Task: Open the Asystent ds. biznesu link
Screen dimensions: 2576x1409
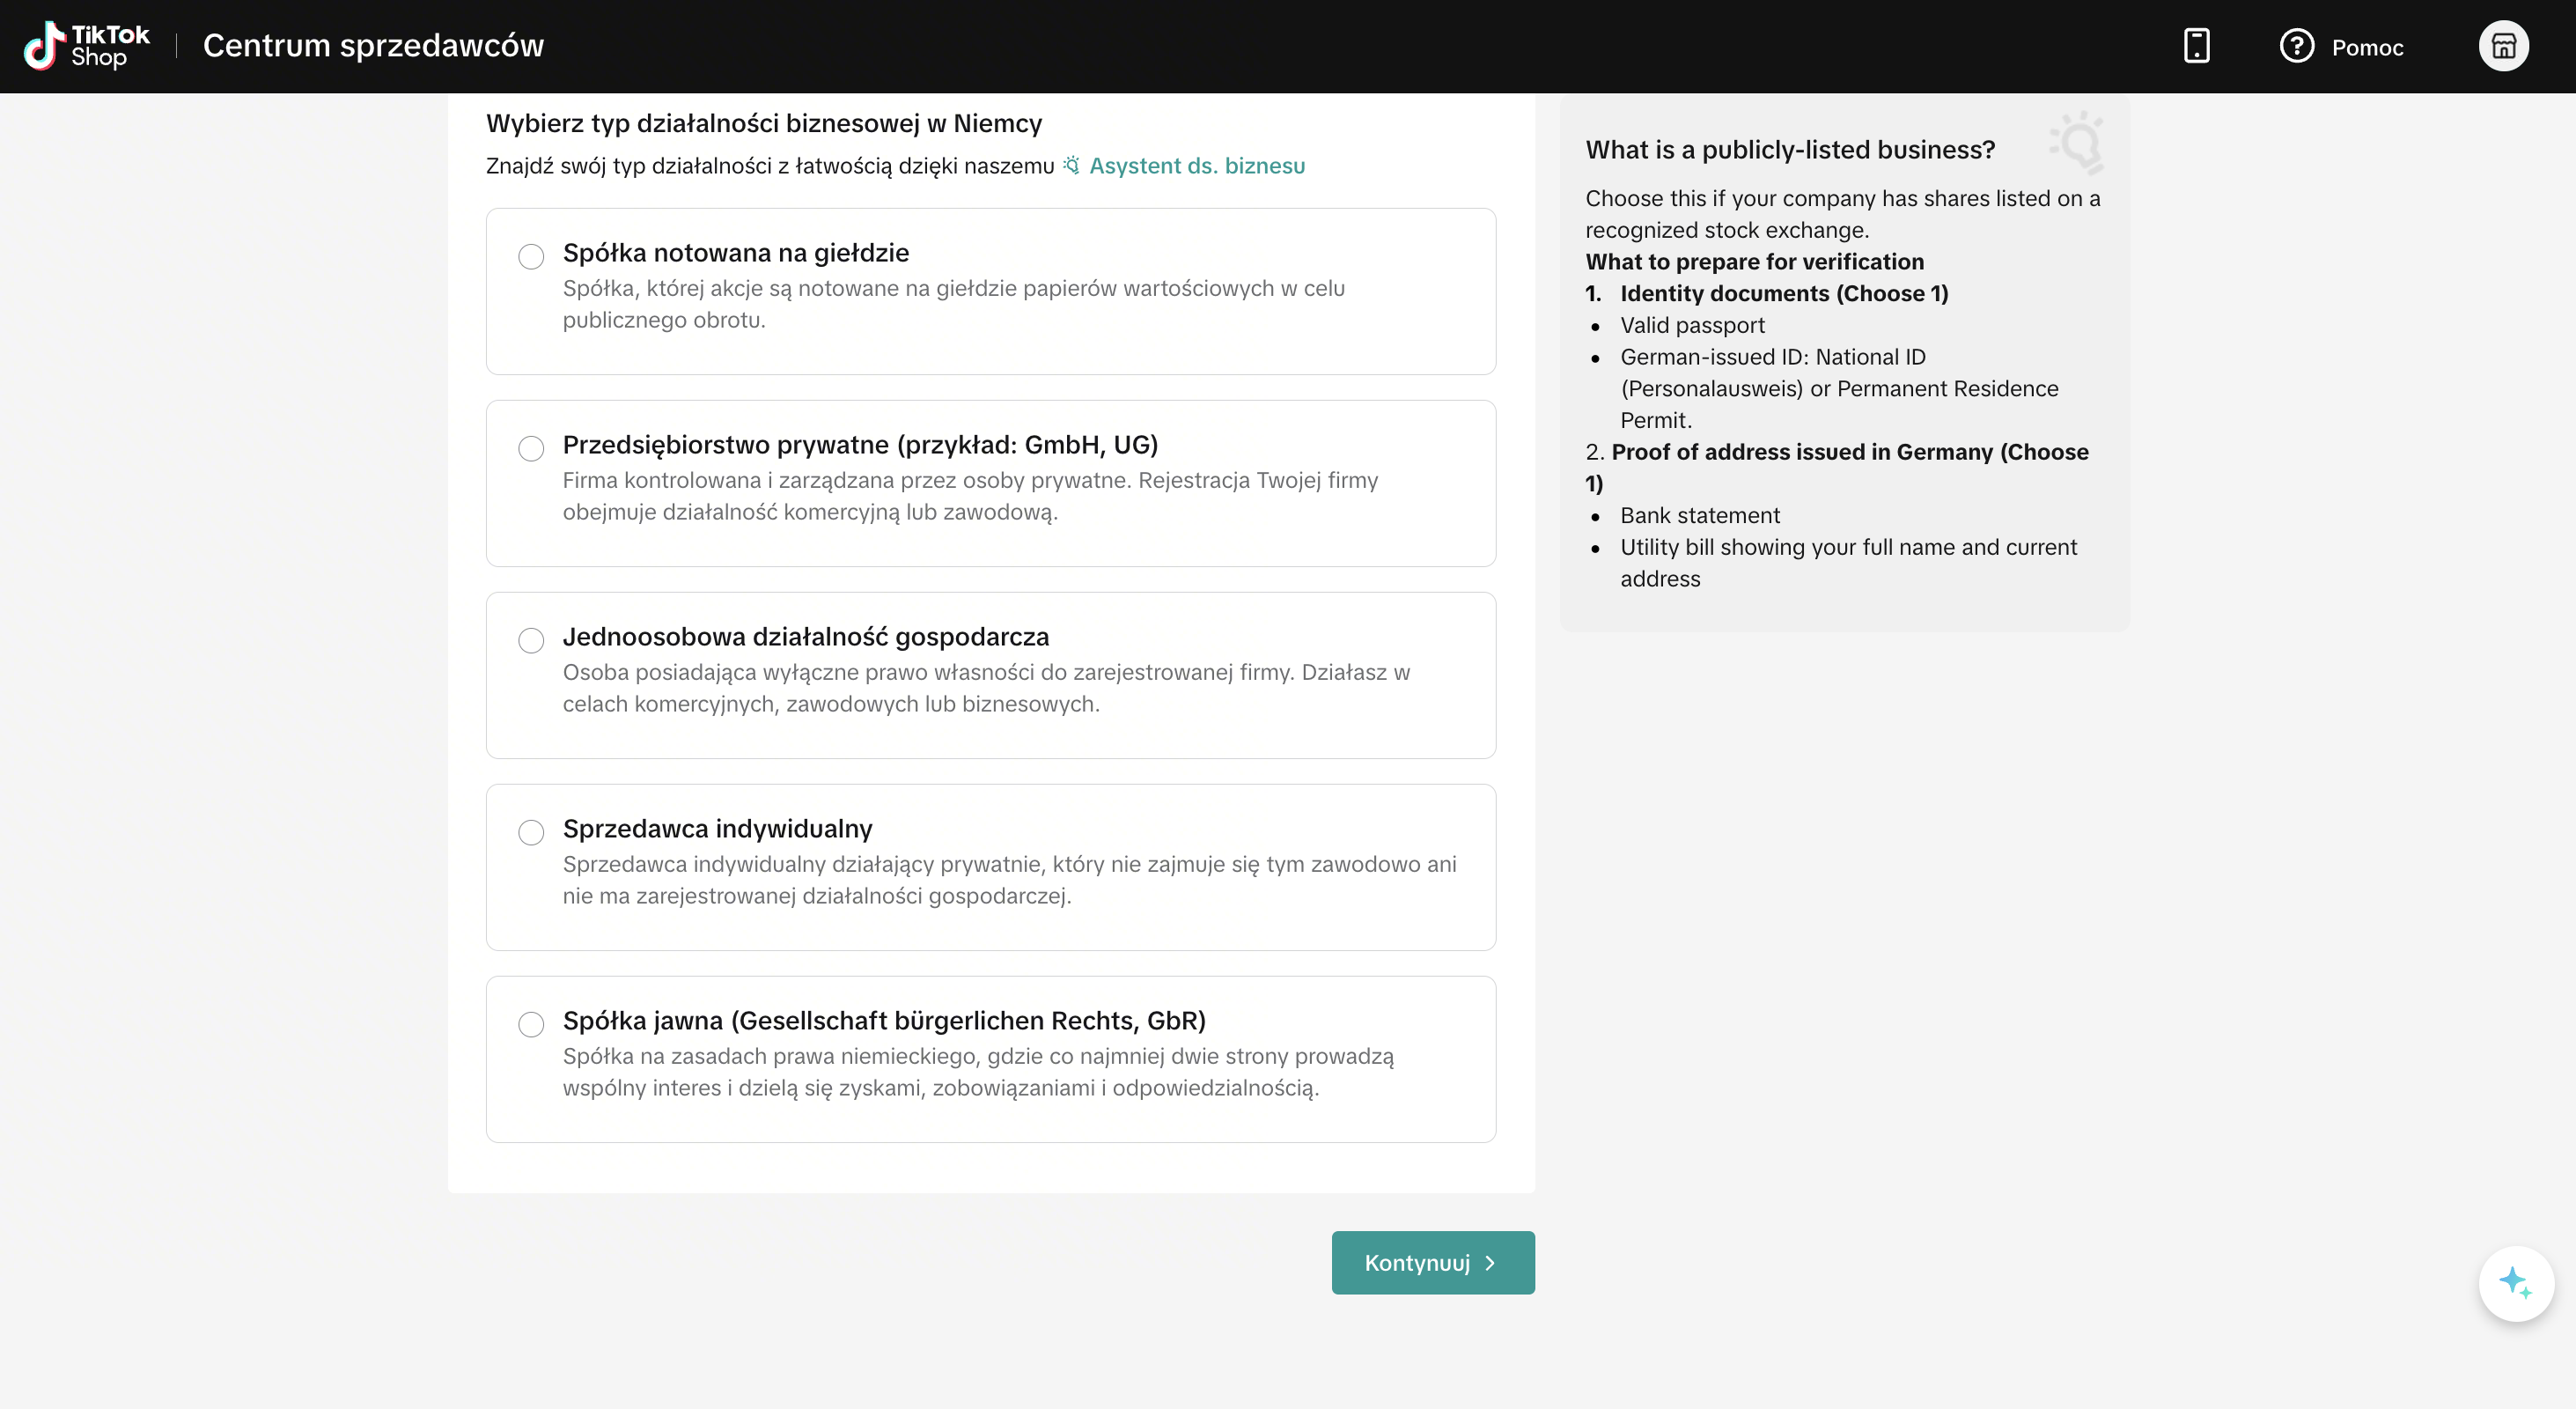Action: pos(1197,166)
